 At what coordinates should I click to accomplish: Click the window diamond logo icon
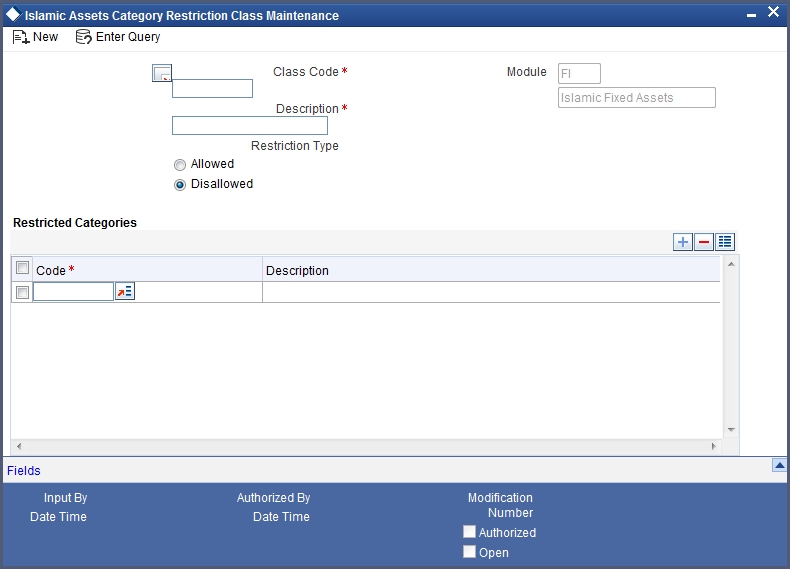(x=13, y=15)
